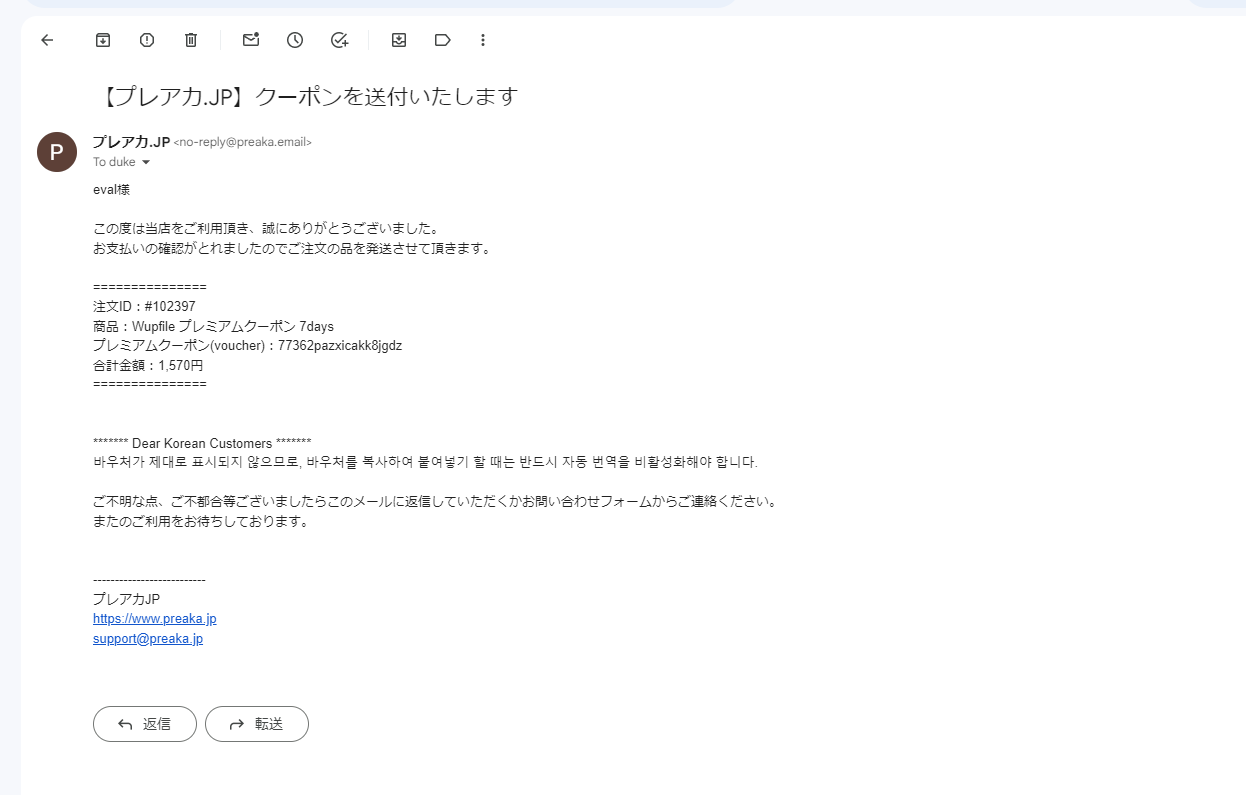The width and height of the screenshot is (1246, 795).
Task: Click the greeting line eval様
Action: 111,189
